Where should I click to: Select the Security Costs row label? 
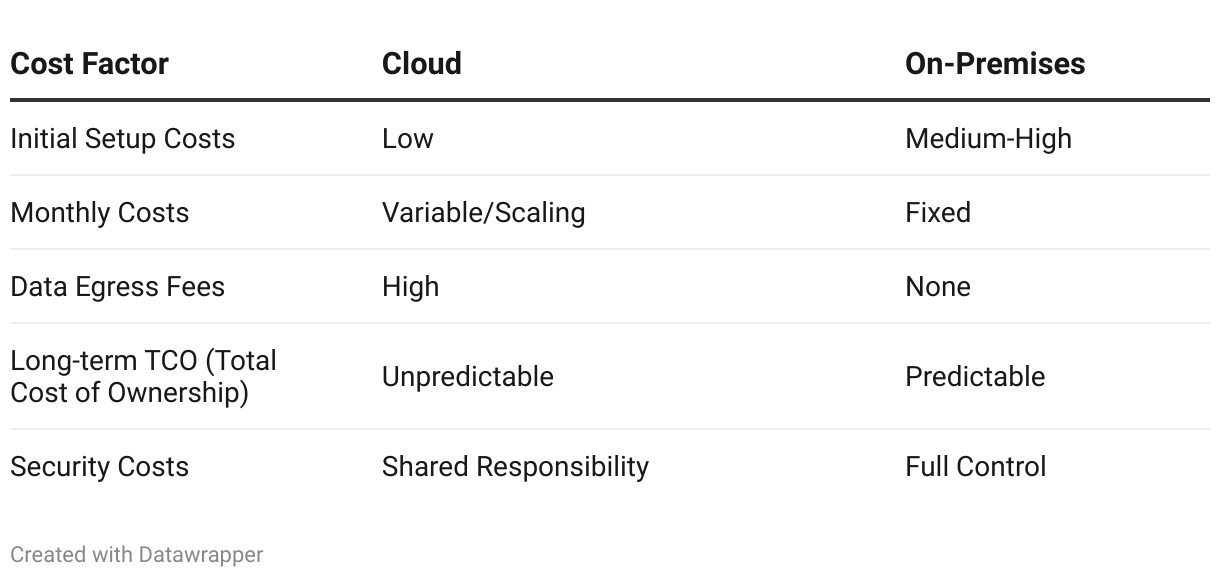99,466
